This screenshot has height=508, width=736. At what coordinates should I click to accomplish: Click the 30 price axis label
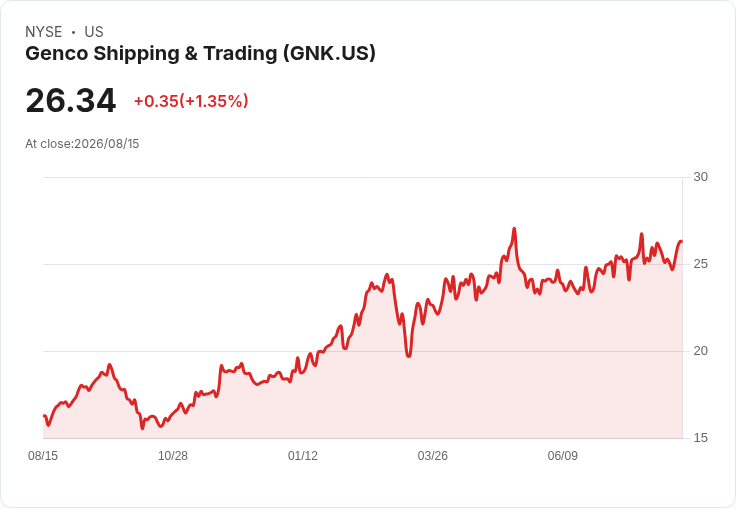[701, 177]
